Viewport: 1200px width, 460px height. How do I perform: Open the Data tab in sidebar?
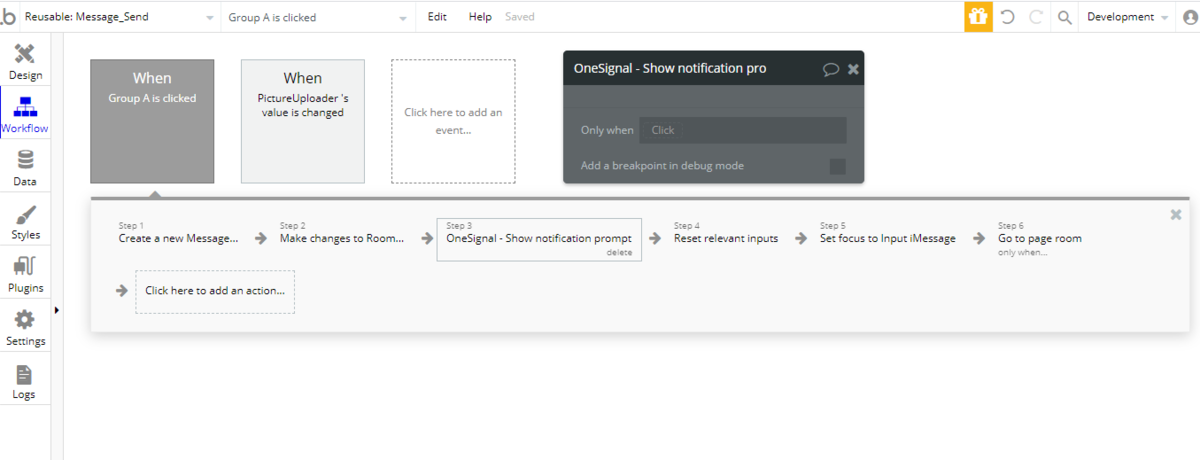(25, 168)
